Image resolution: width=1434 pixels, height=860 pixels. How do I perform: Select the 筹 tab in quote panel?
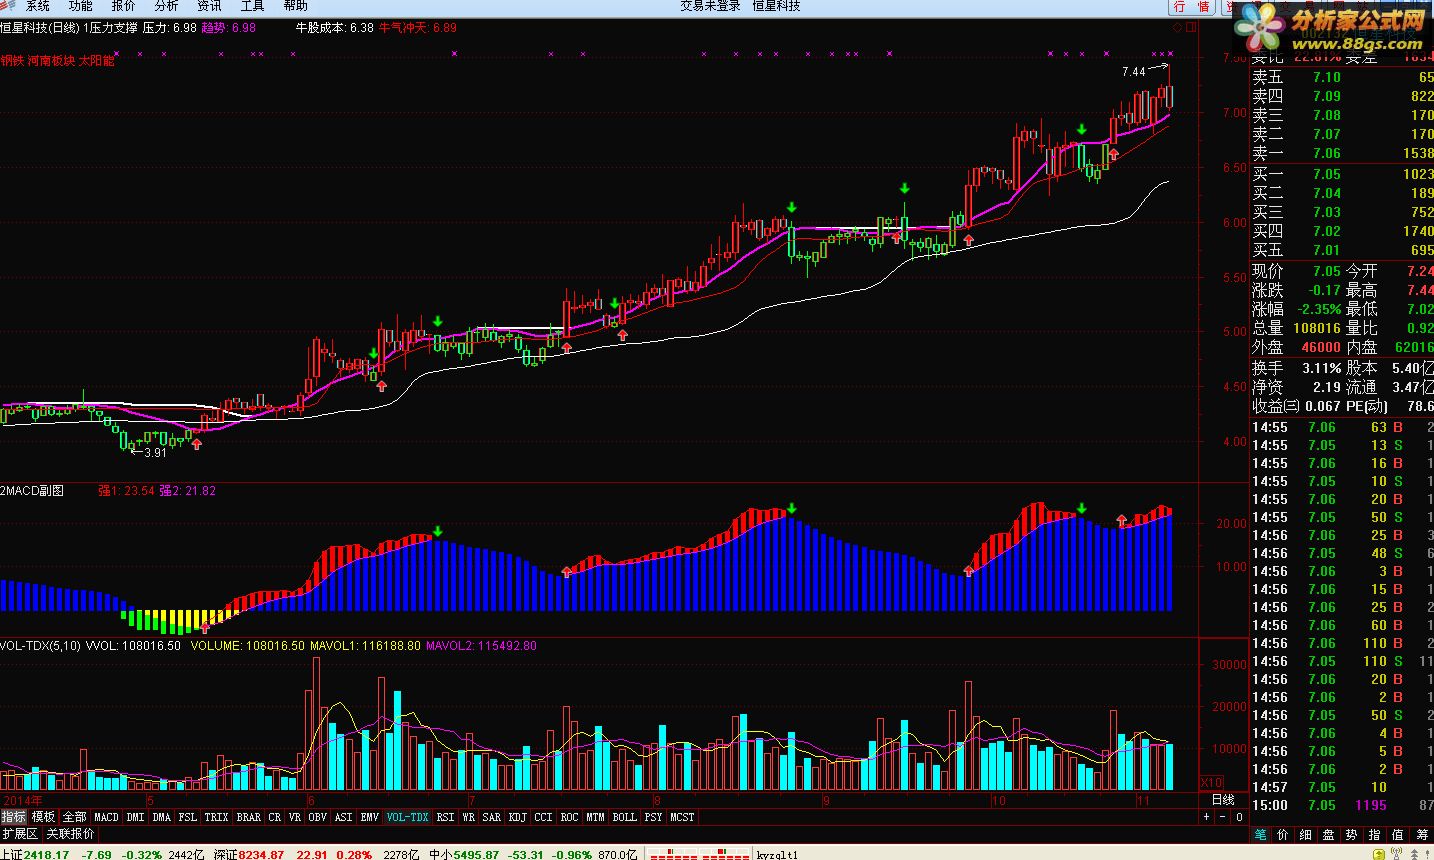click(1421, 834)
